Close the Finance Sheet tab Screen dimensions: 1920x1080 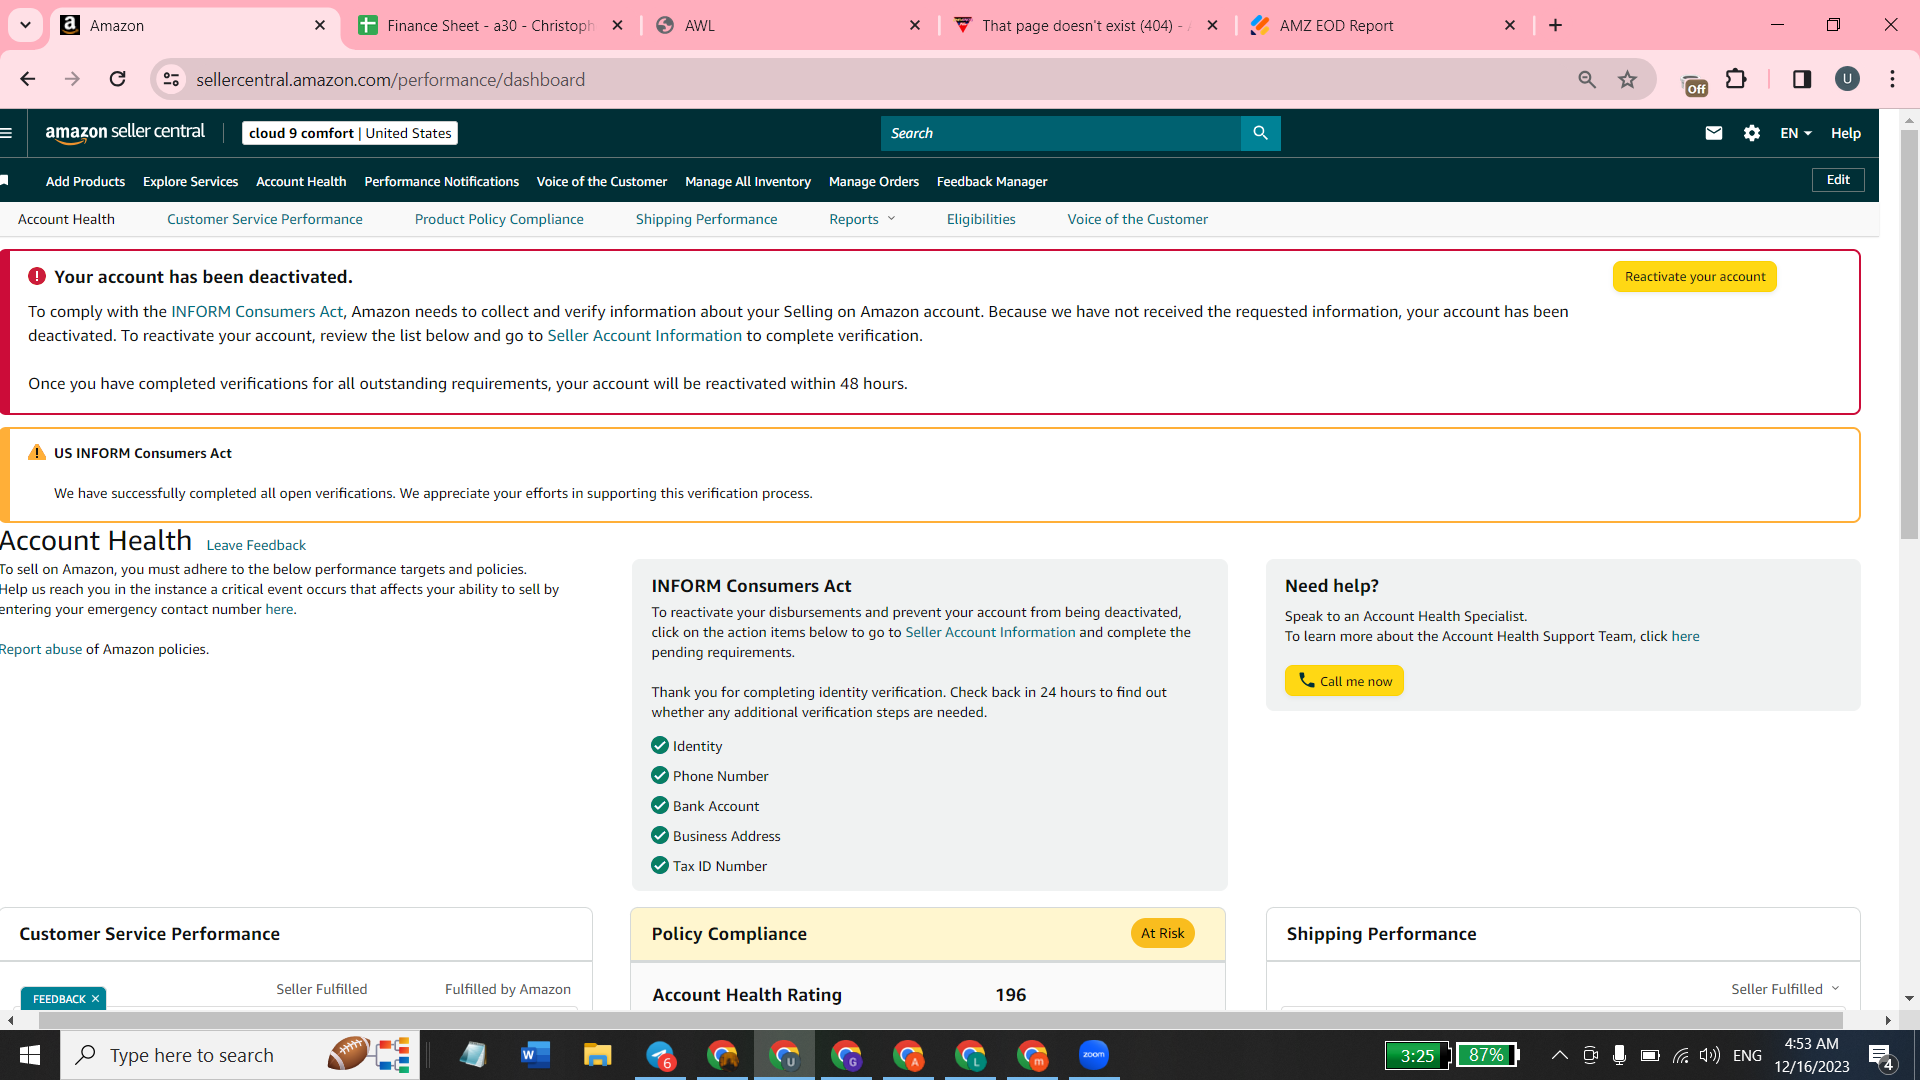(617, 25)
